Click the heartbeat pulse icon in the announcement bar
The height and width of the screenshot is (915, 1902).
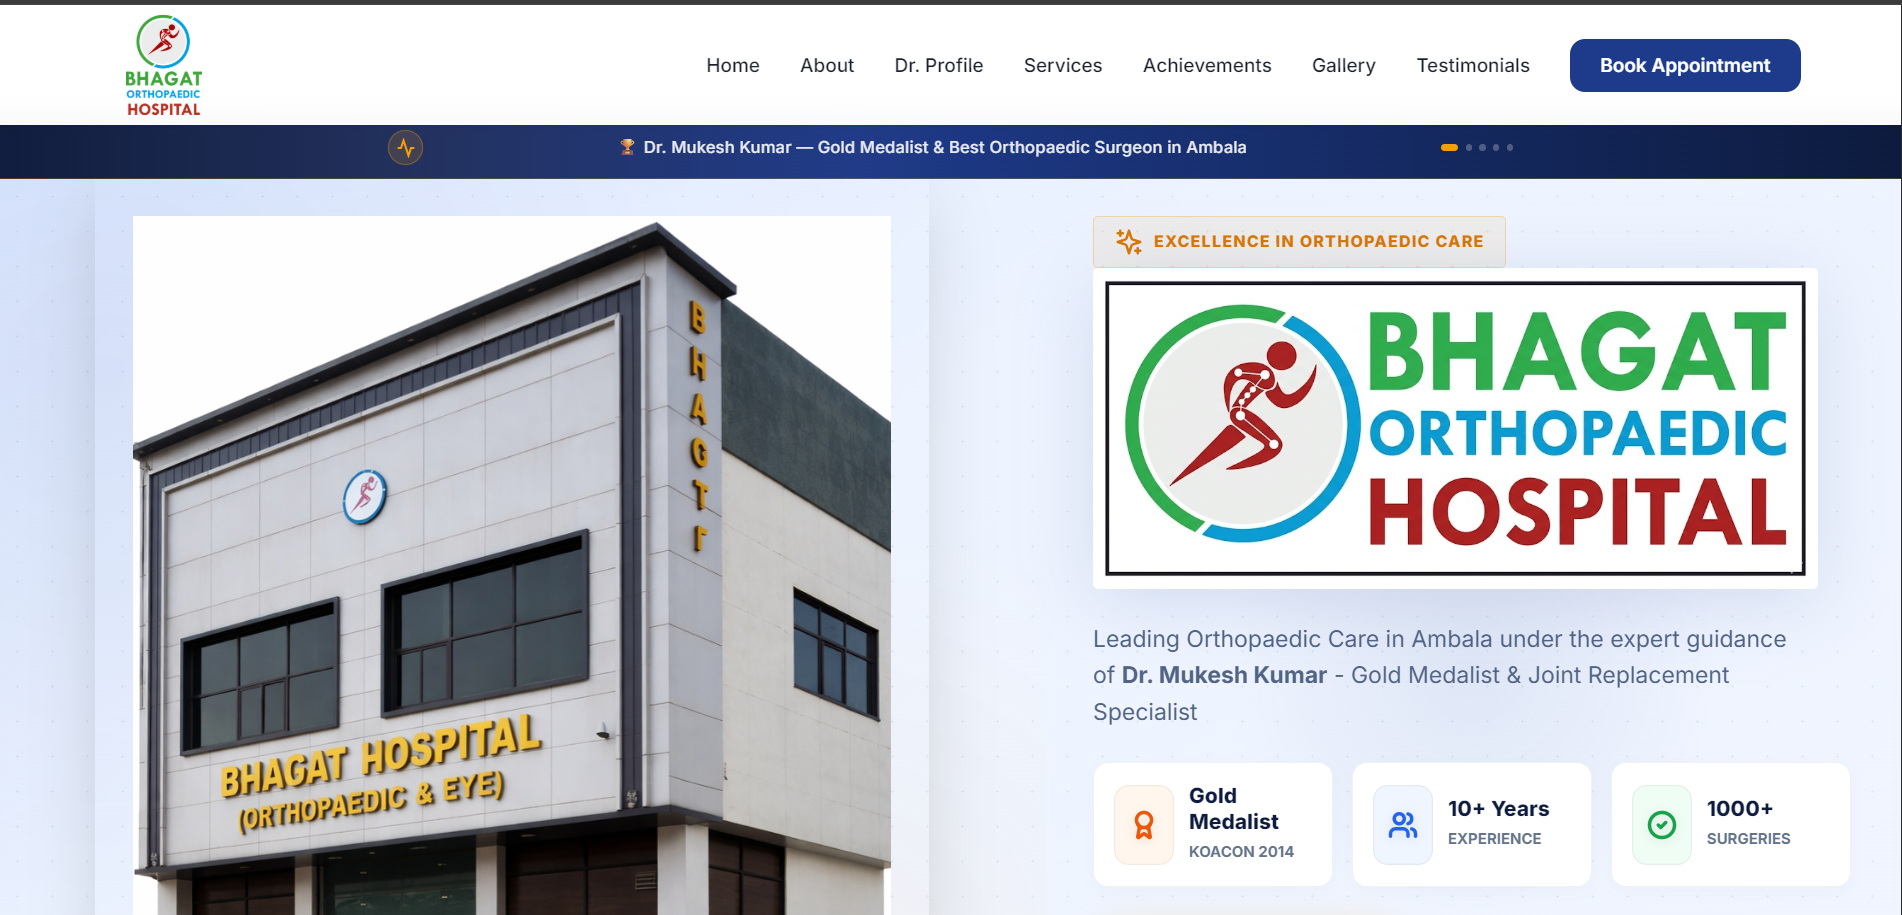[405, 148]
